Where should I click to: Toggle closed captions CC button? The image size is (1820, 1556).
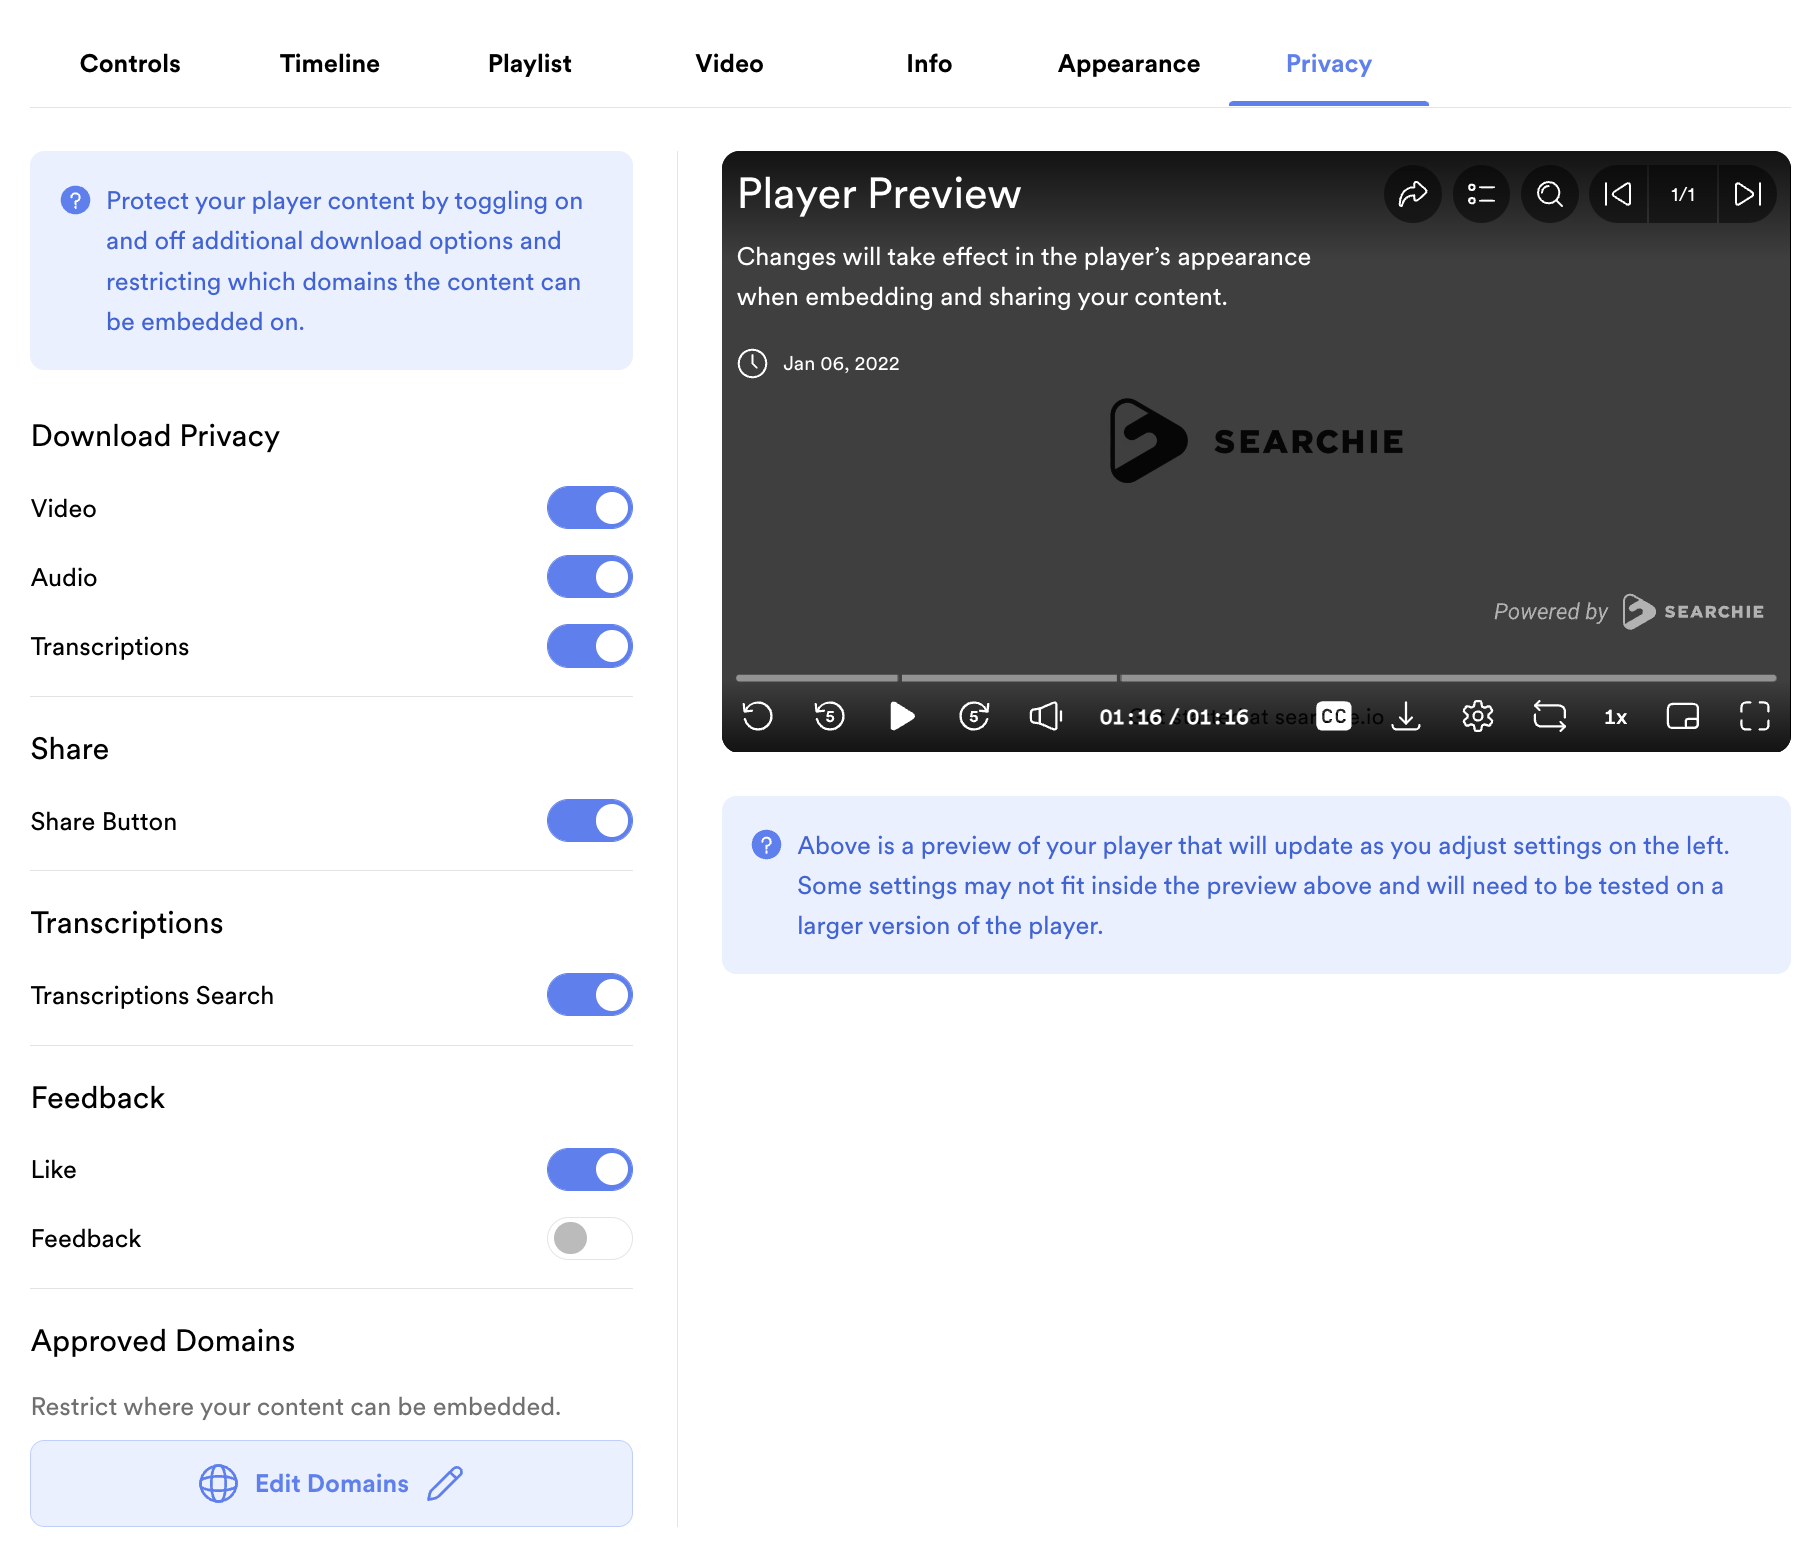pos(1334,716)
